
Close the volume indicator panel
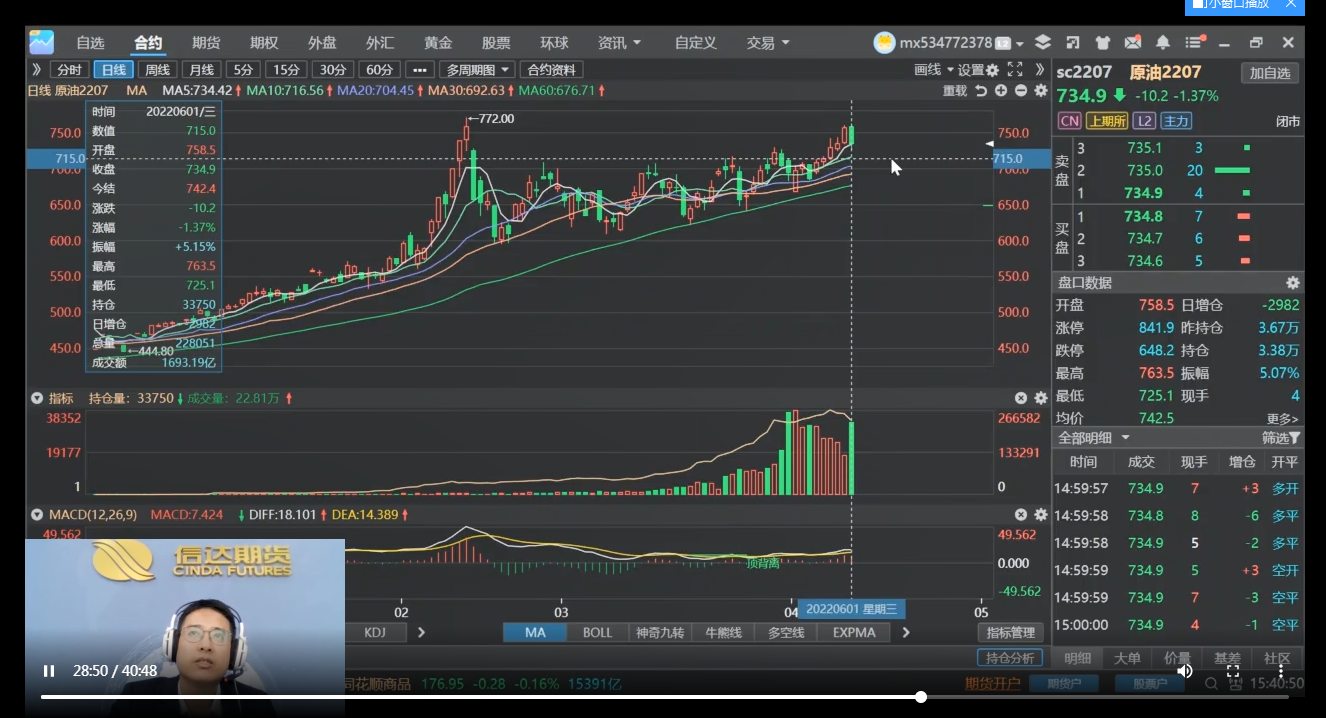1021,398
